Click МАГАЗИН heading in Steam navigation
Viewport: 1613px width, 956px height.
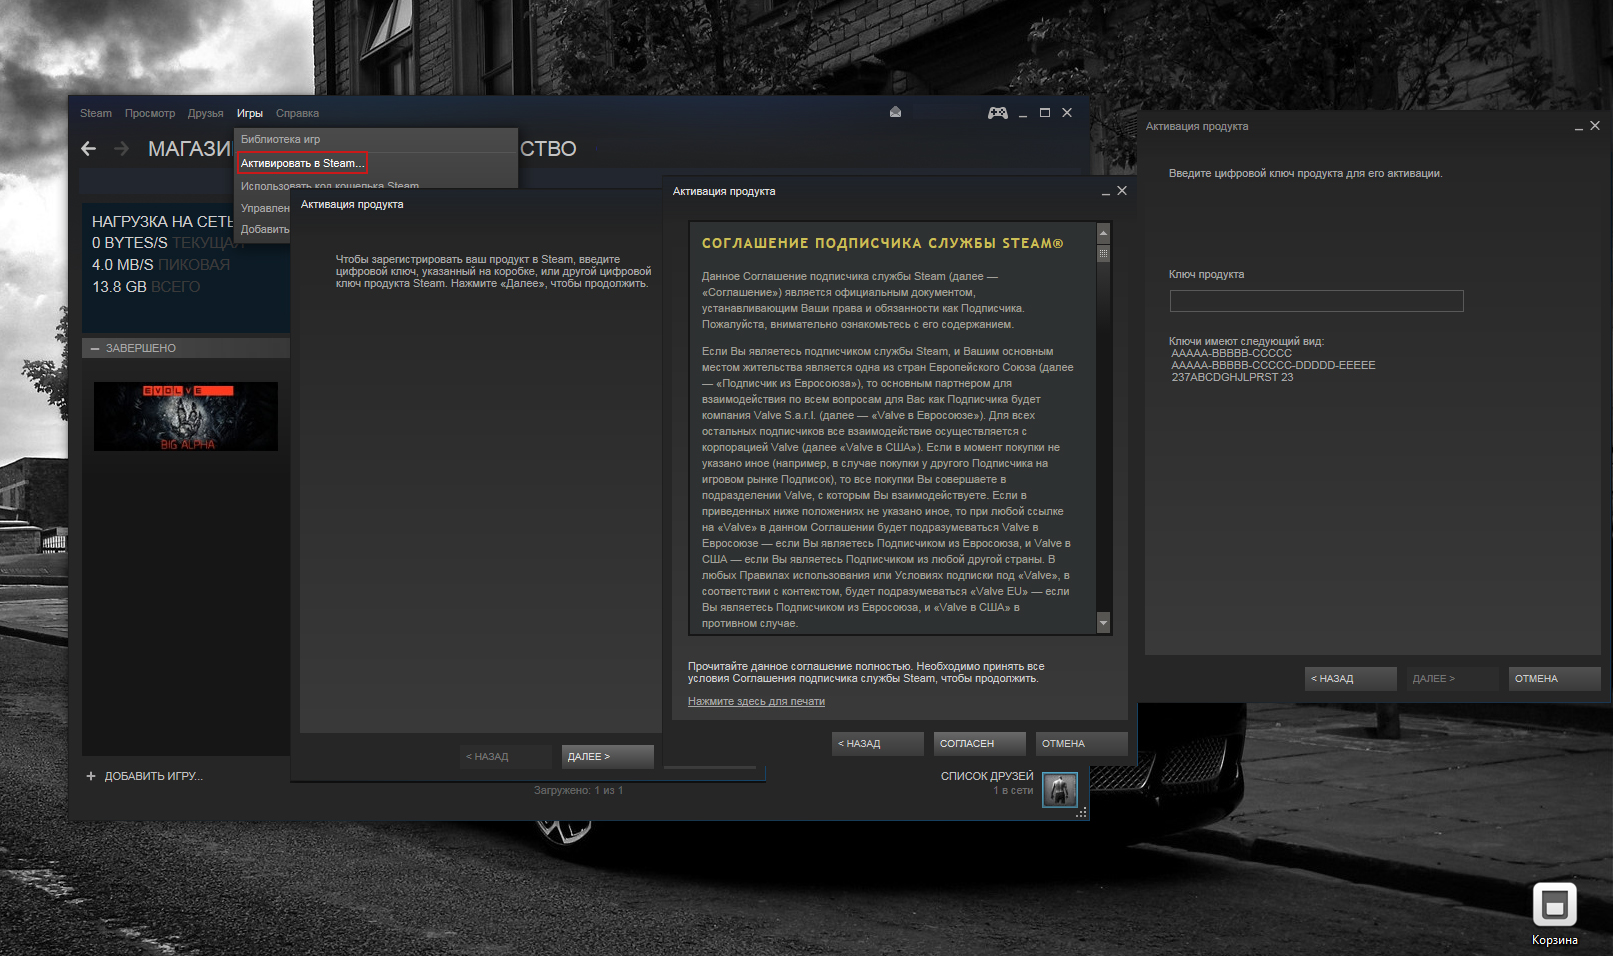[x=190, y=149]
